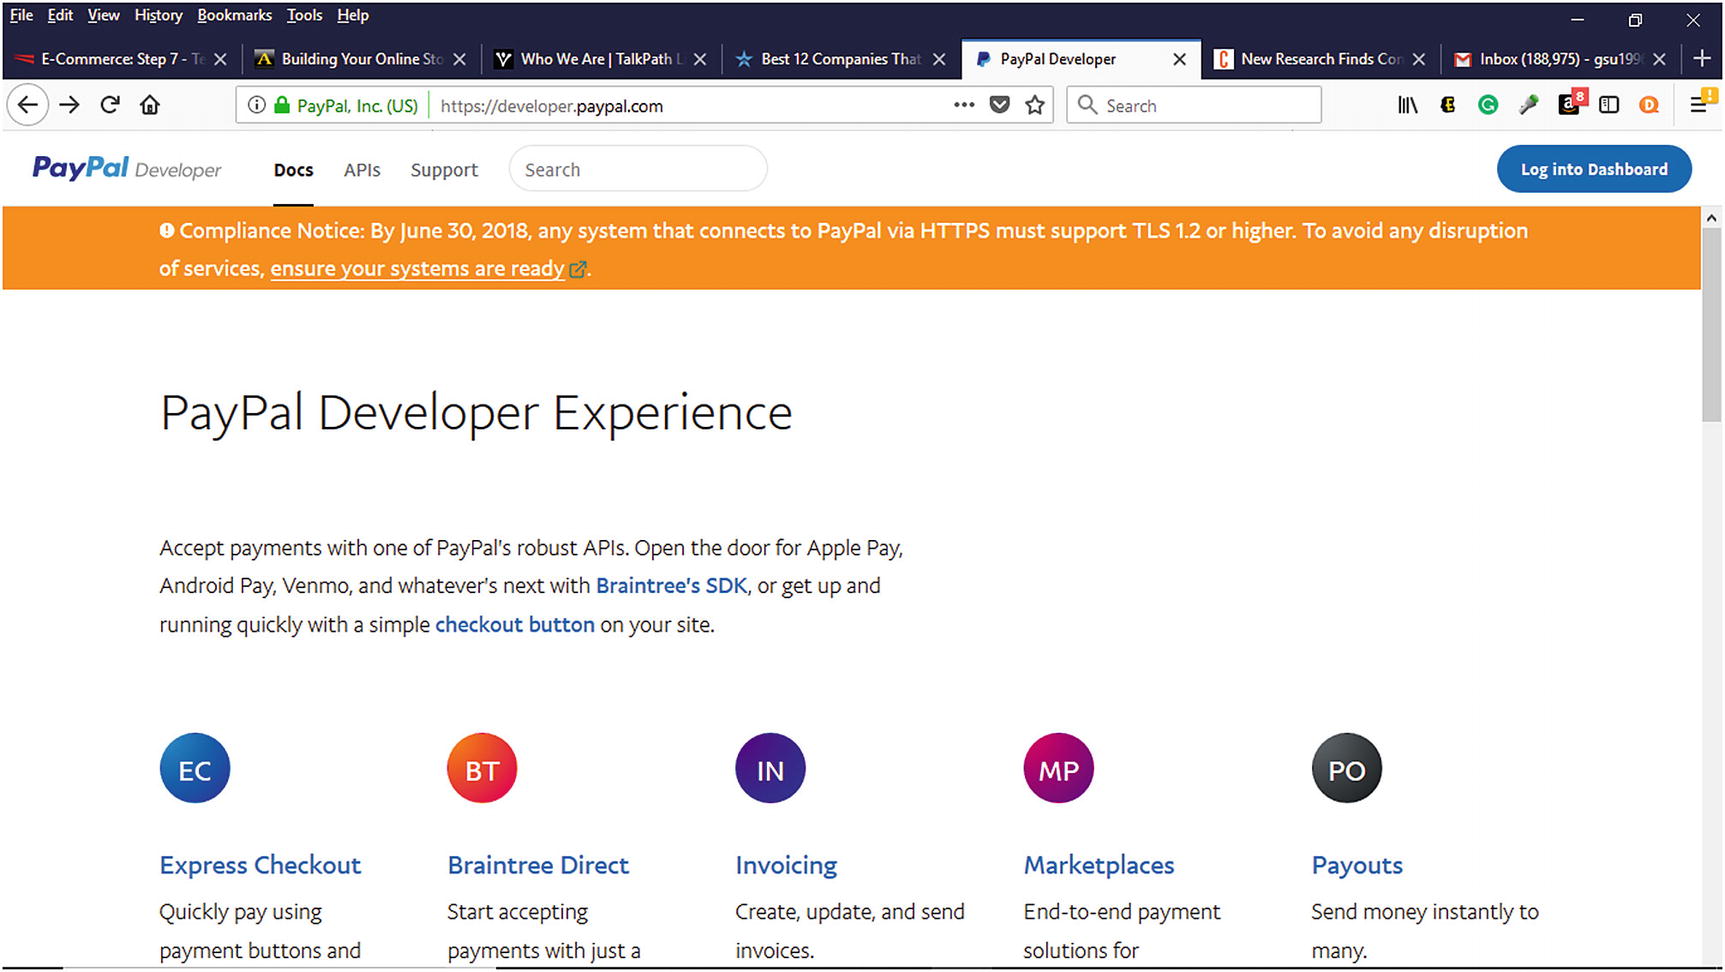Reload the page using the refresh icon
This screenshot has width=1725, height=972.
coord(110,105)
